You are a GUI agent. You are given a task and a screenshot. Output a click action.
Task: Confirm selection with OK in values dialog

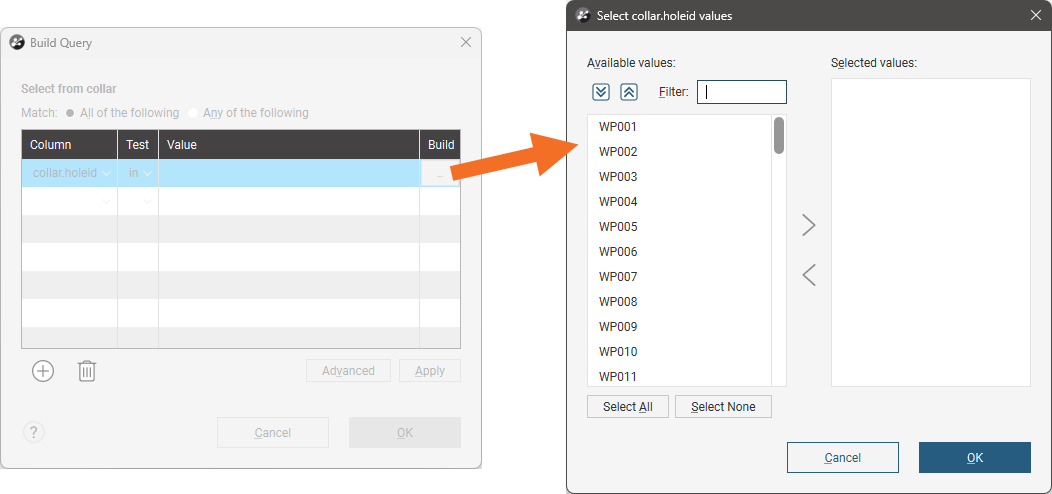coord(974,458)
